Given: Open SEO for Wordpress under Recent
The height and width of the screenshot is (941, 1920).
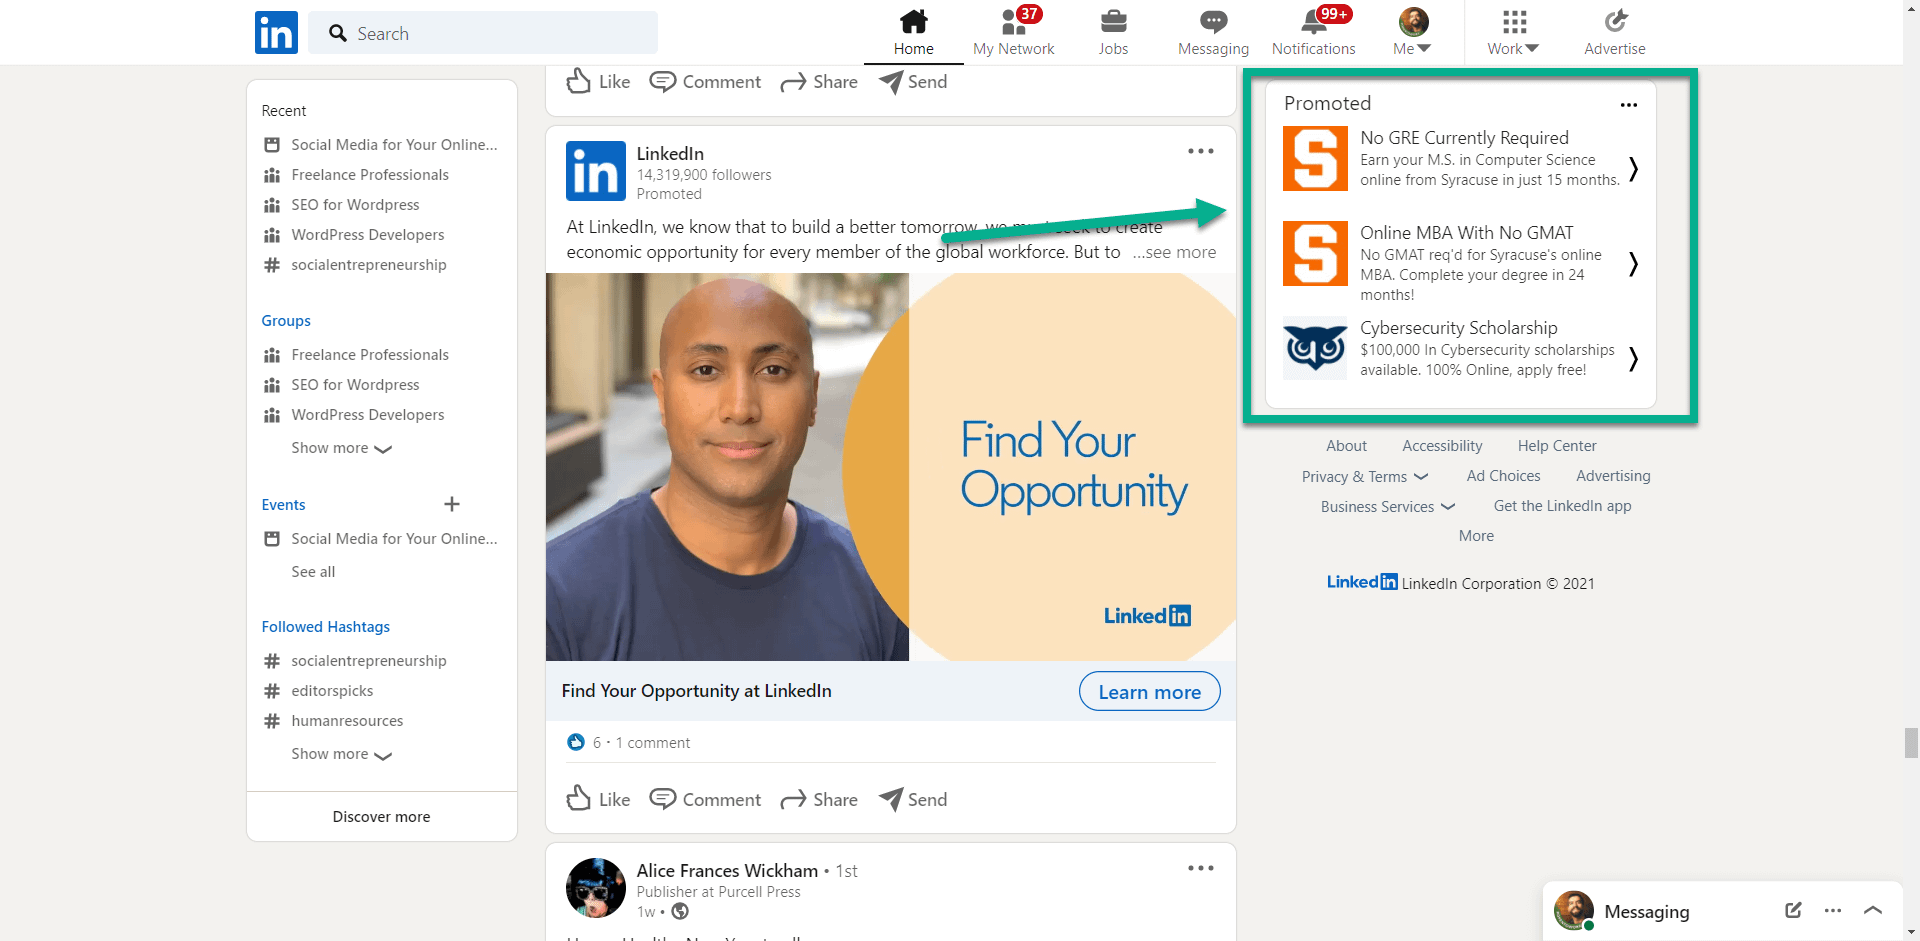Looking at the screenshot, I should coord(355,205).
